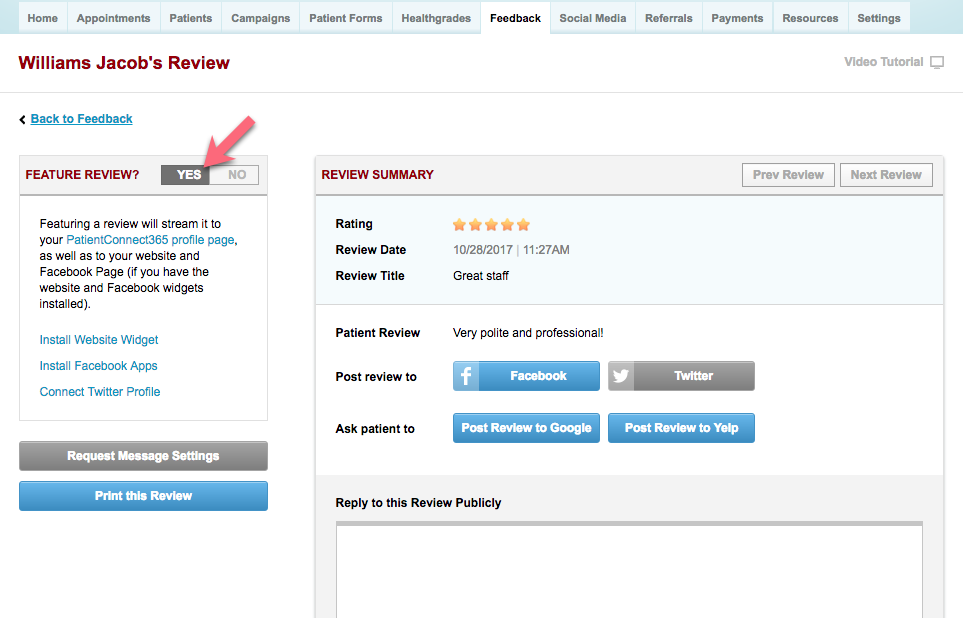Viewport: 963px width, 618px height.
Task: Open the PatientConnect365 profile page link
Action: [x=151, y=240]
